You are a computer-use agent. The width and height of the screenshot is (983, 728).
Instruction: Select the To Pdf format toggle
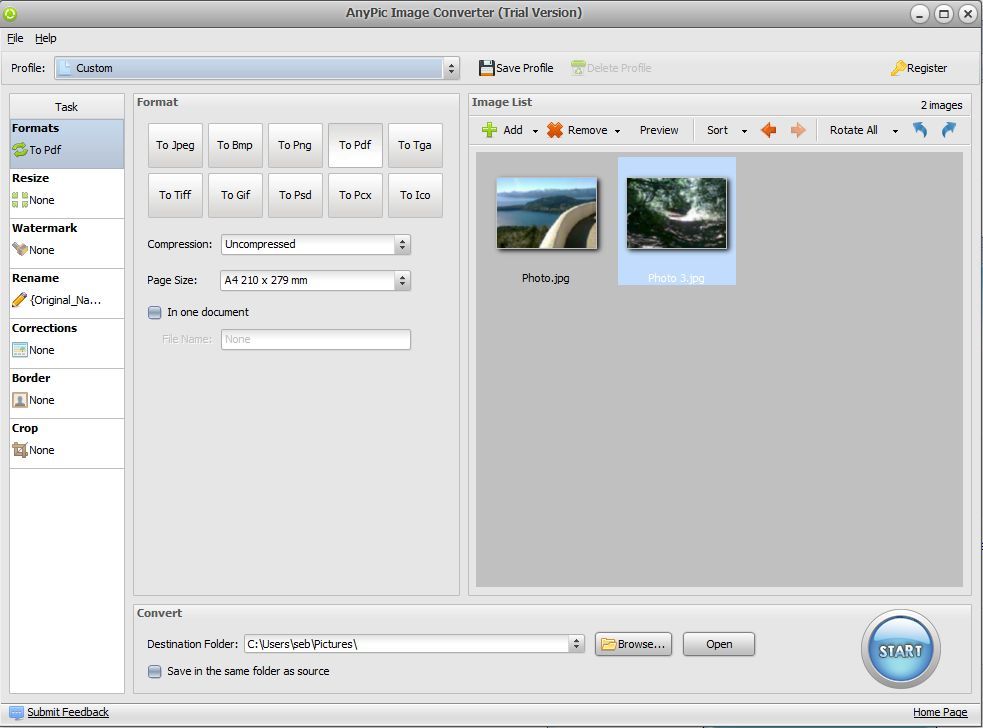[x=355, y=144]
